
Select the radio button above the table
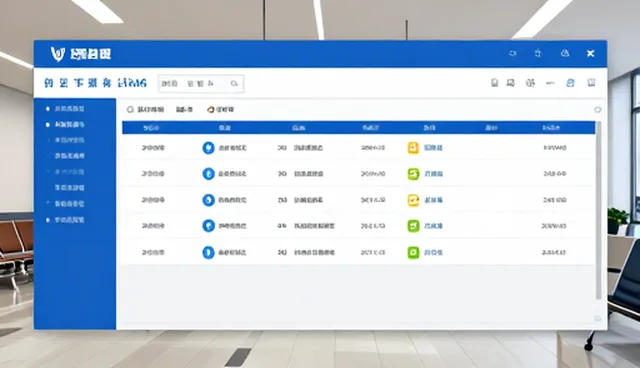[130, 109]
